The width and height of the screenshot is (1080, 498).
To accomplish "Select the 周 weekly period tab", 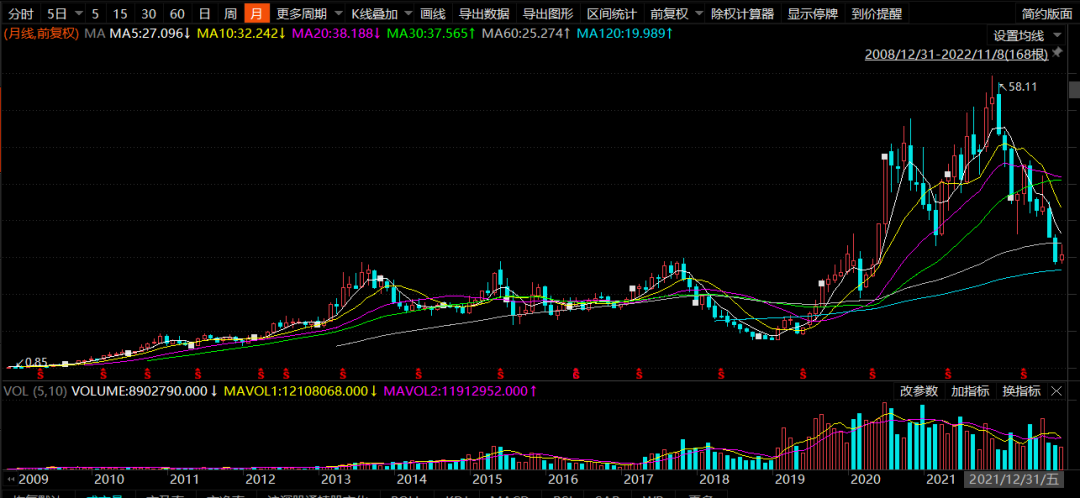I will 230,14.
